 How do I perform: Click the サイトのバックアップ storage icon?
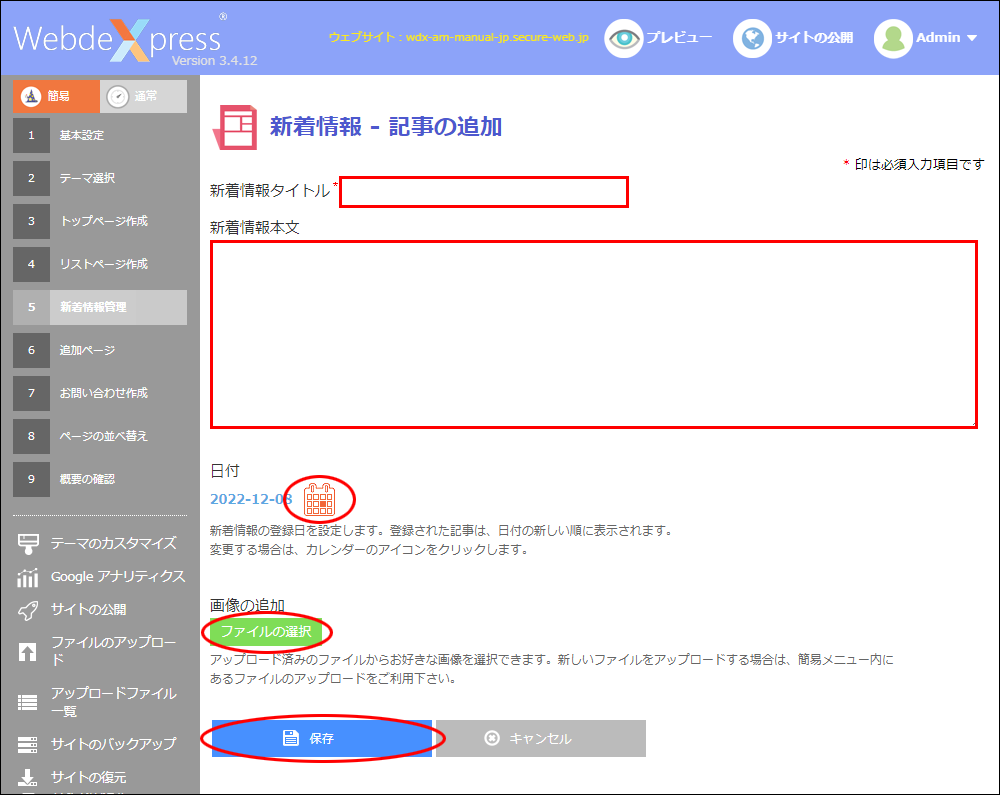coord(27,745)
